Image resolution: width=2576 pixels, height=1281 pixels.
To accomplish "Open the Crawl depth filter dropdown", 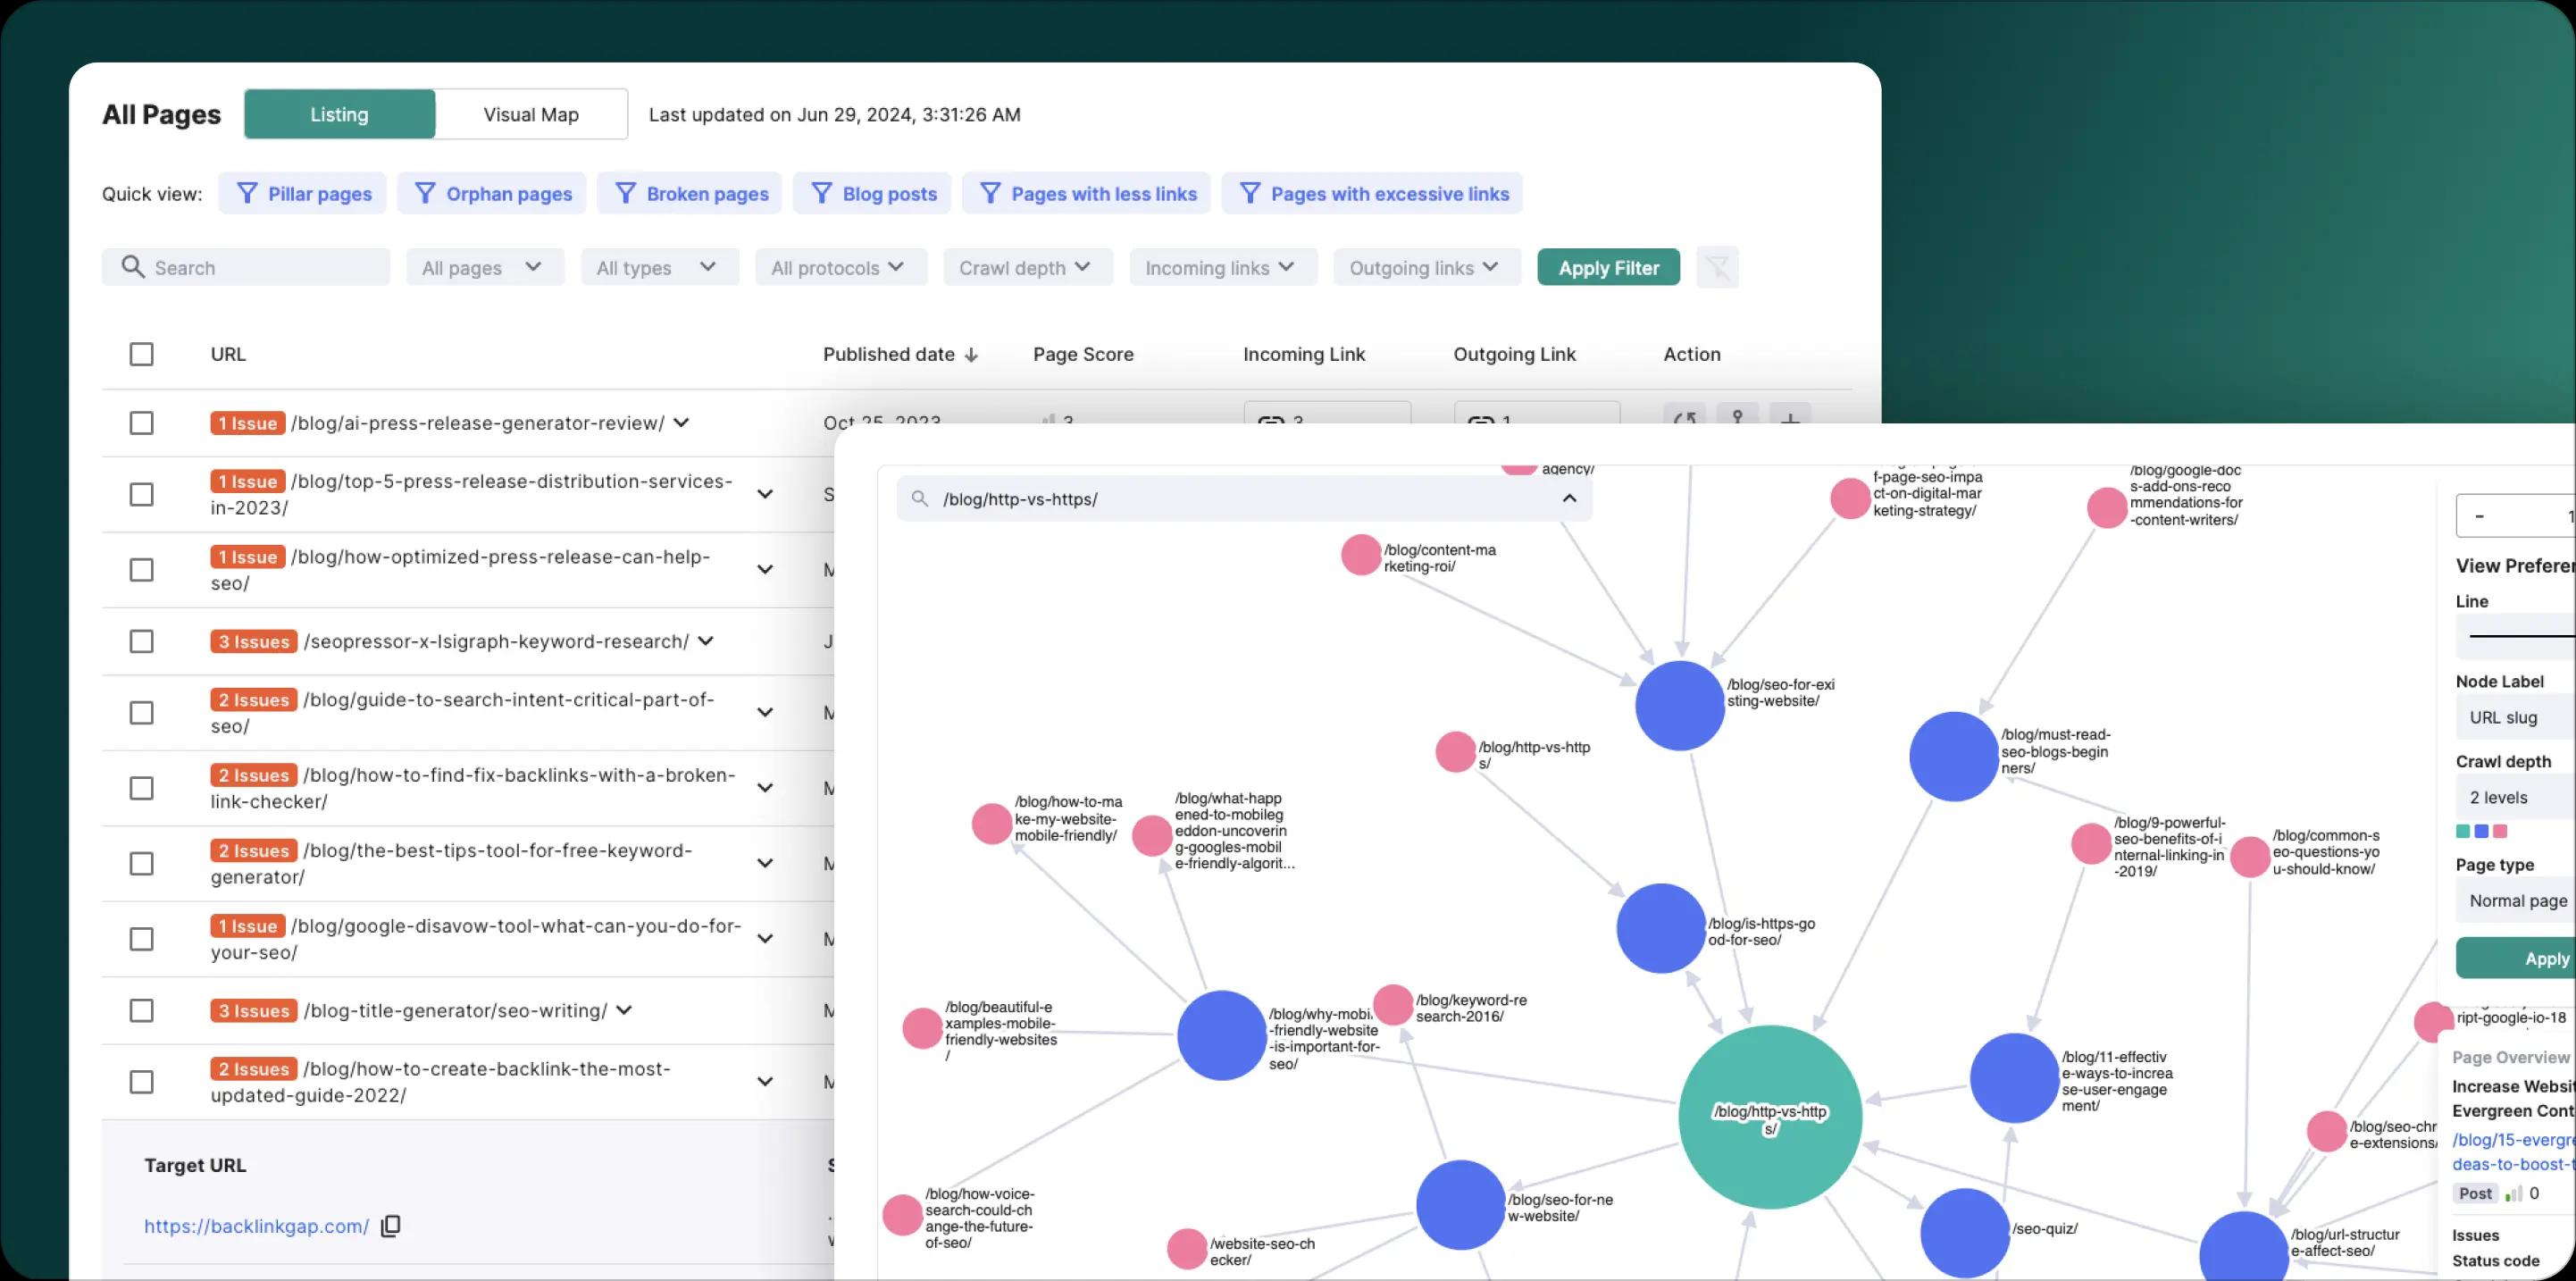I will click(x=1028, y=267).
